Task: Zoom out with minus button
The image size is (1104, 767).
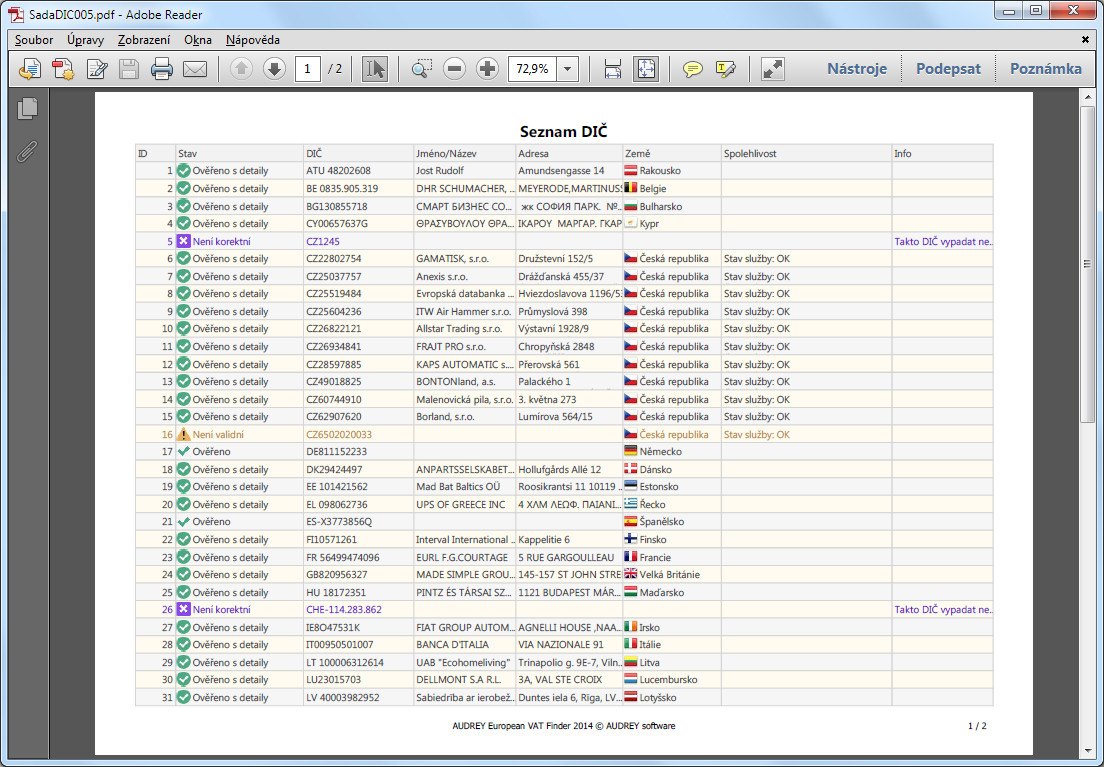Action: [455, 69]
